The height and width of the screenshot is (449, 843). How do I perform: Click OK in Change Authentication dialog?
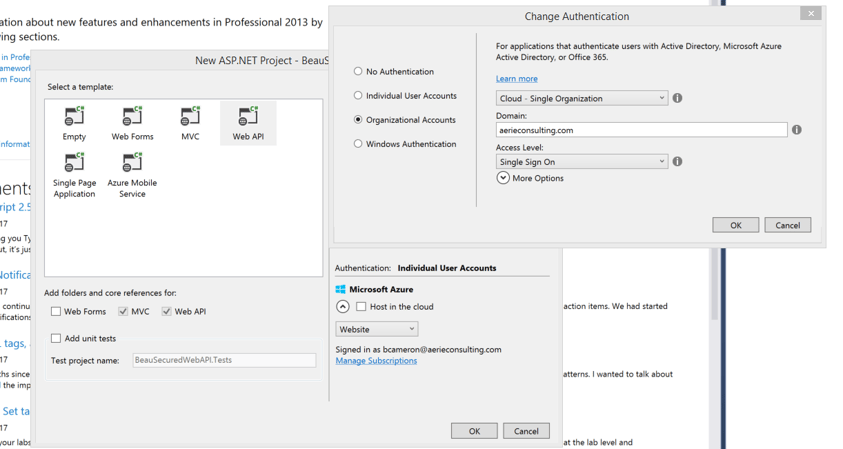(735, 225)
